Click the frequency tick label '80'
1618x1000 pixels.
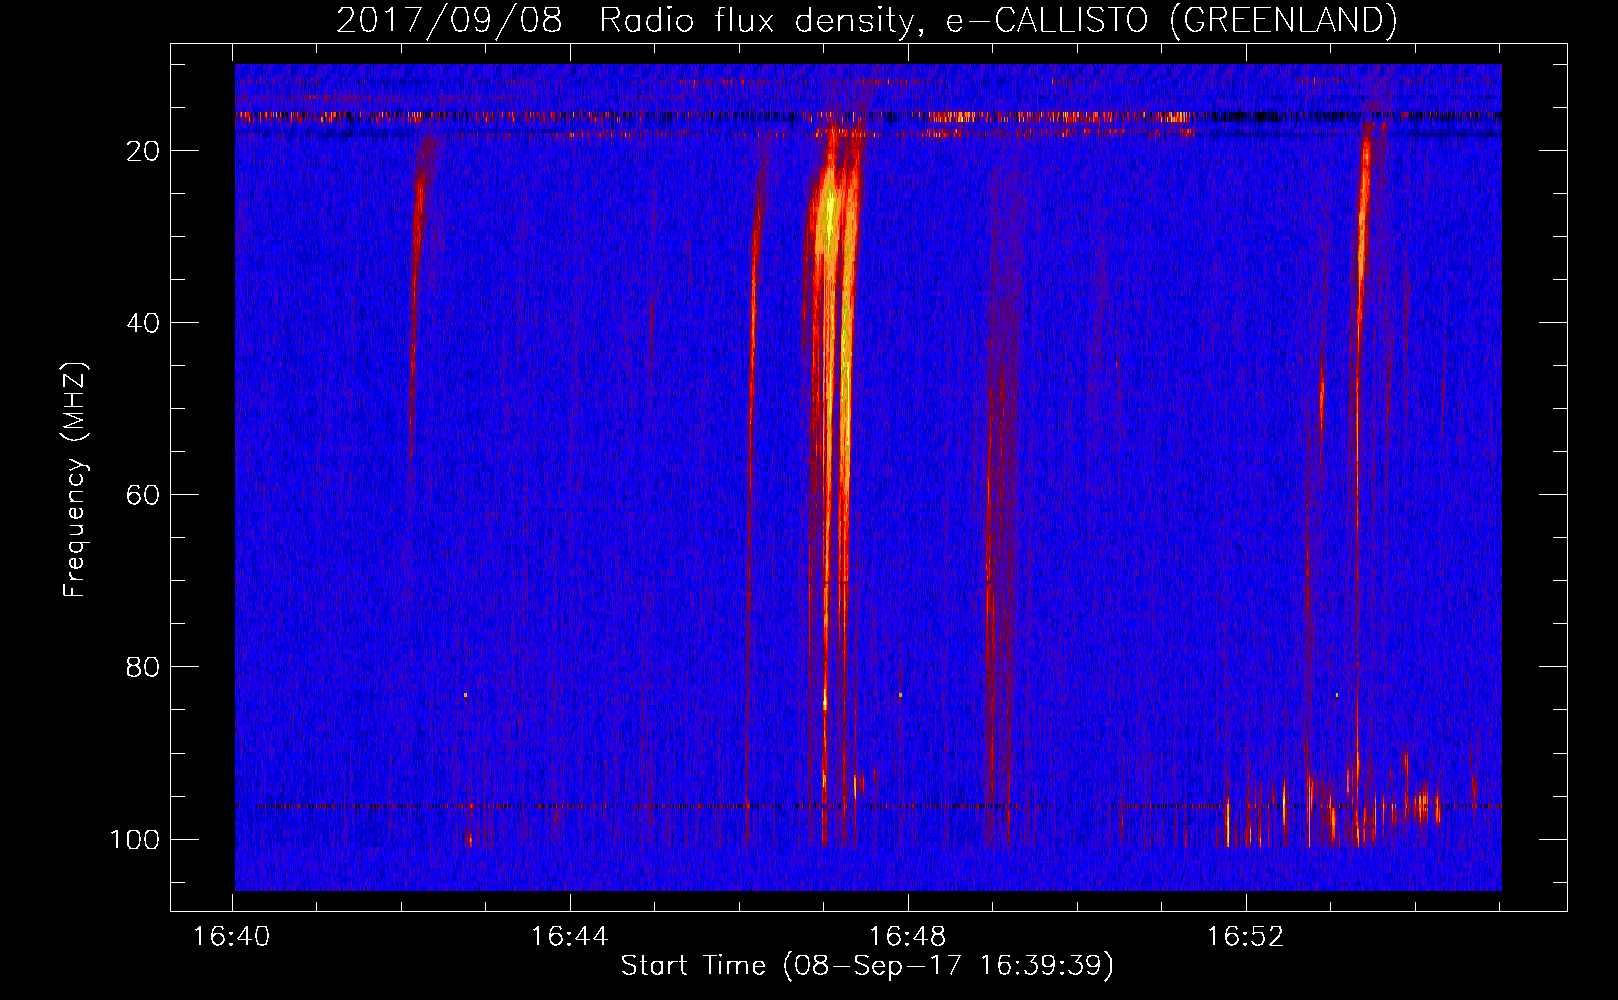click(x=143, y=667)
